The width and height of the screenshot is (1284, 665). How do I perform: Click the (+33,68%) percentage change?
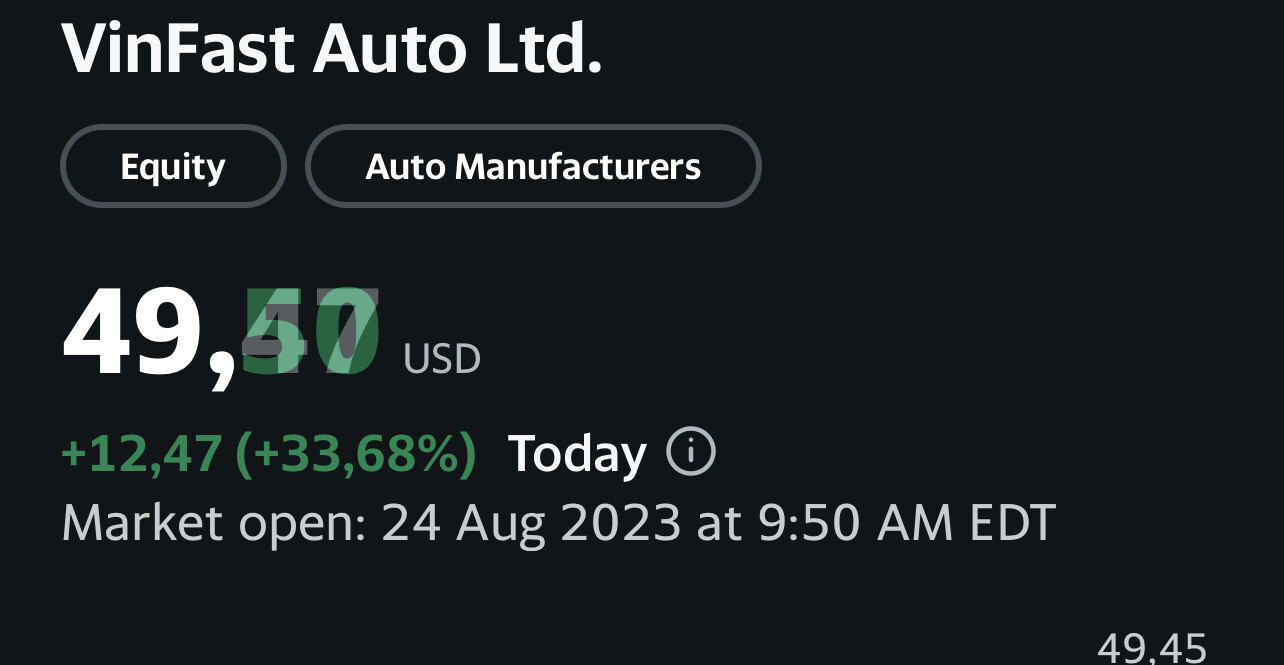pyautogui.click(x=355, y=454)
